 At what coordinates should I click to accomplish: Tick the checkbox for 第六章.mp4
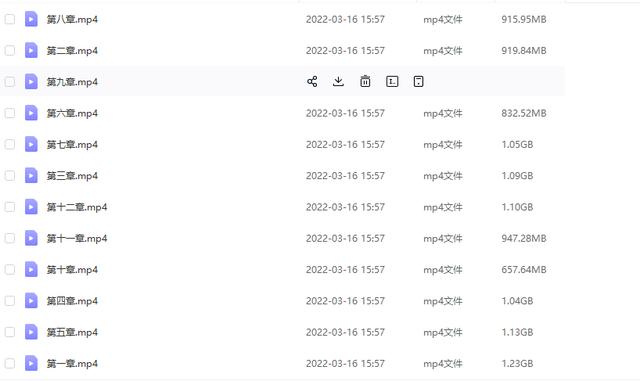[10, 113]
